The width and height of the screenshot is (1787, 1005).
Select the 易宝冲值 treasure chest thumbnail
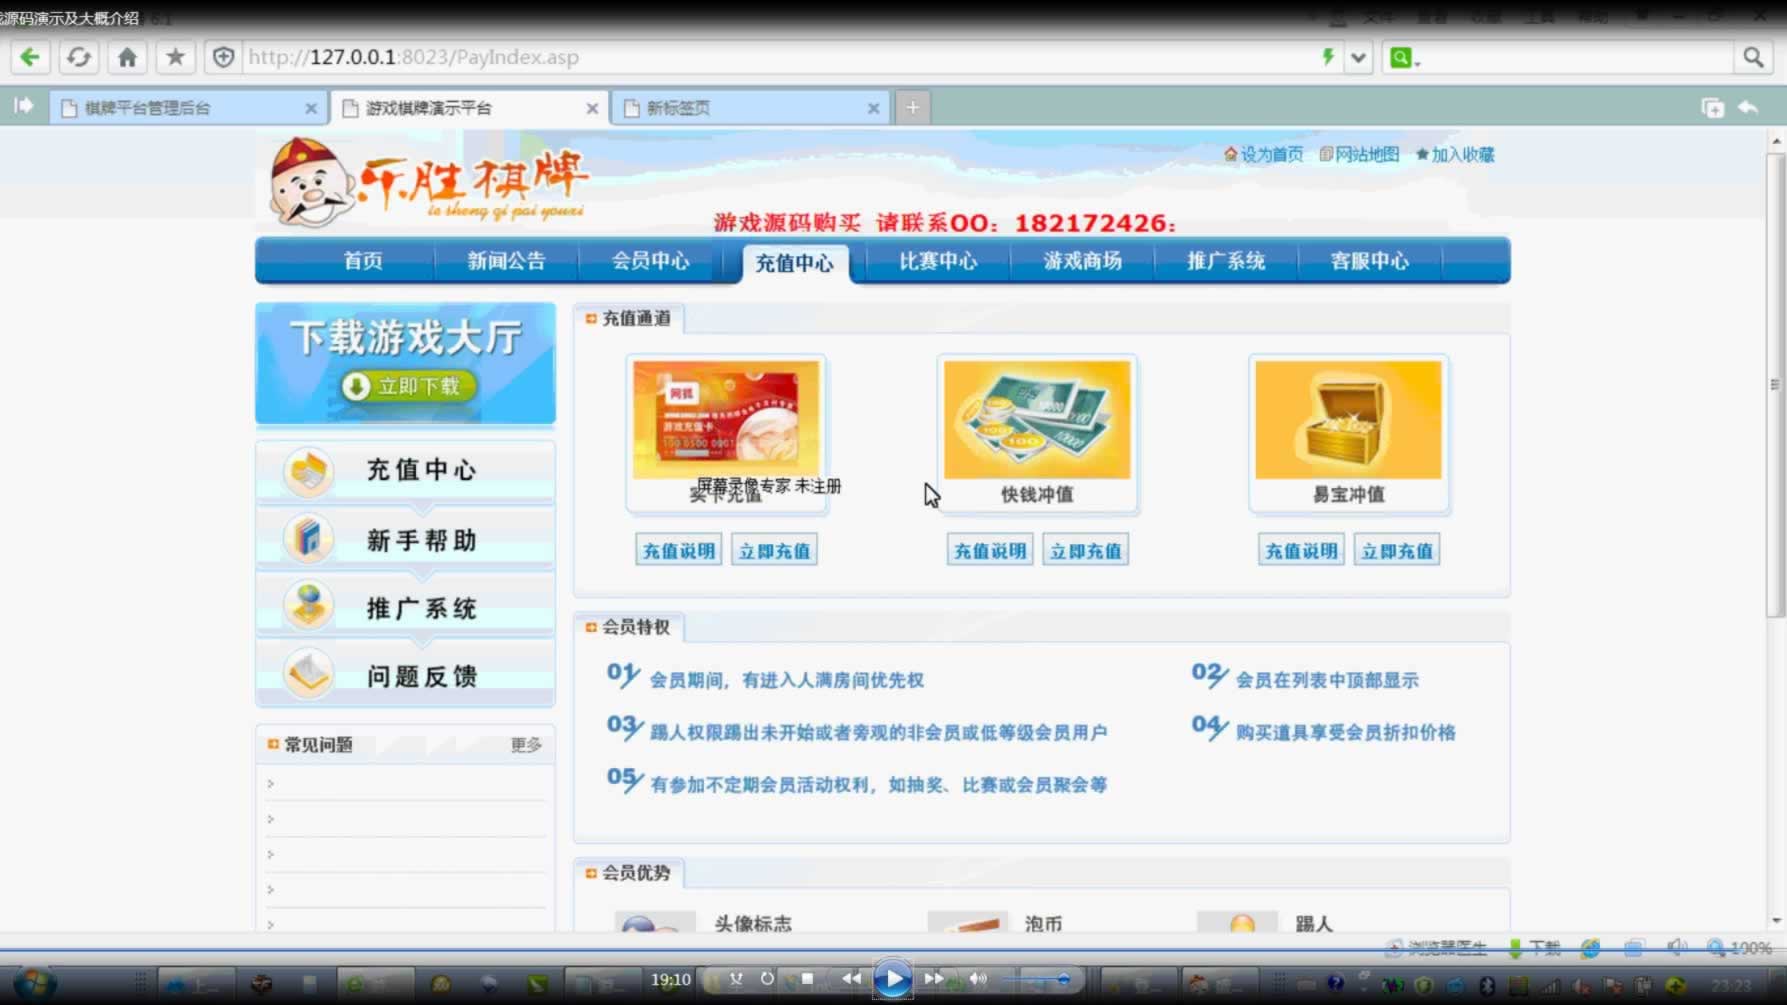coord(1348,420)
